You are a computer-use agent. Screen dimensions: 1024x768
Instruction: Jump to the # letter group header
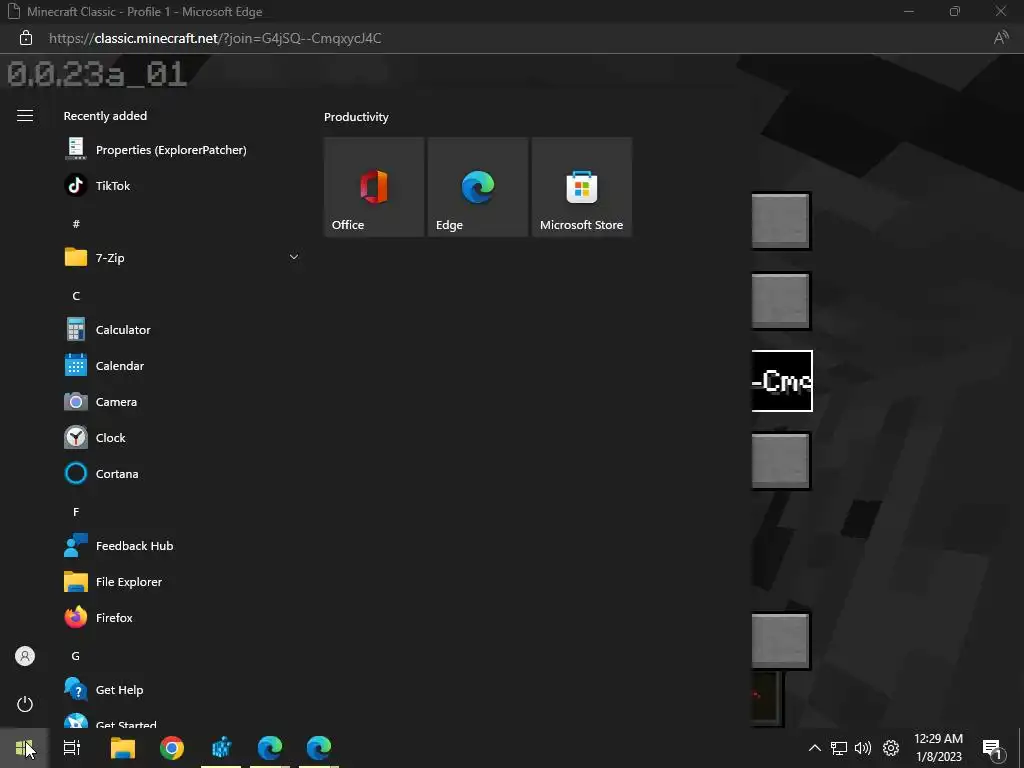pyautogui.click(x=76, y=224)
